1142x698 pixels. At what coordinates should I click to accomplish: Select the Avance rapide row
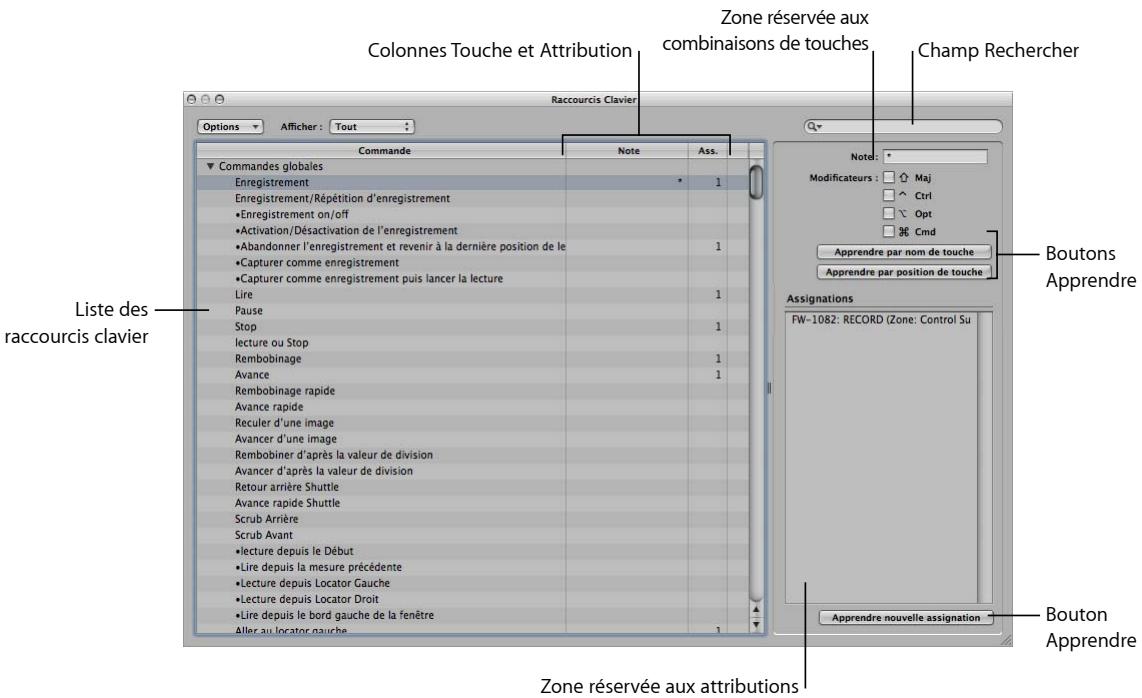472,407
